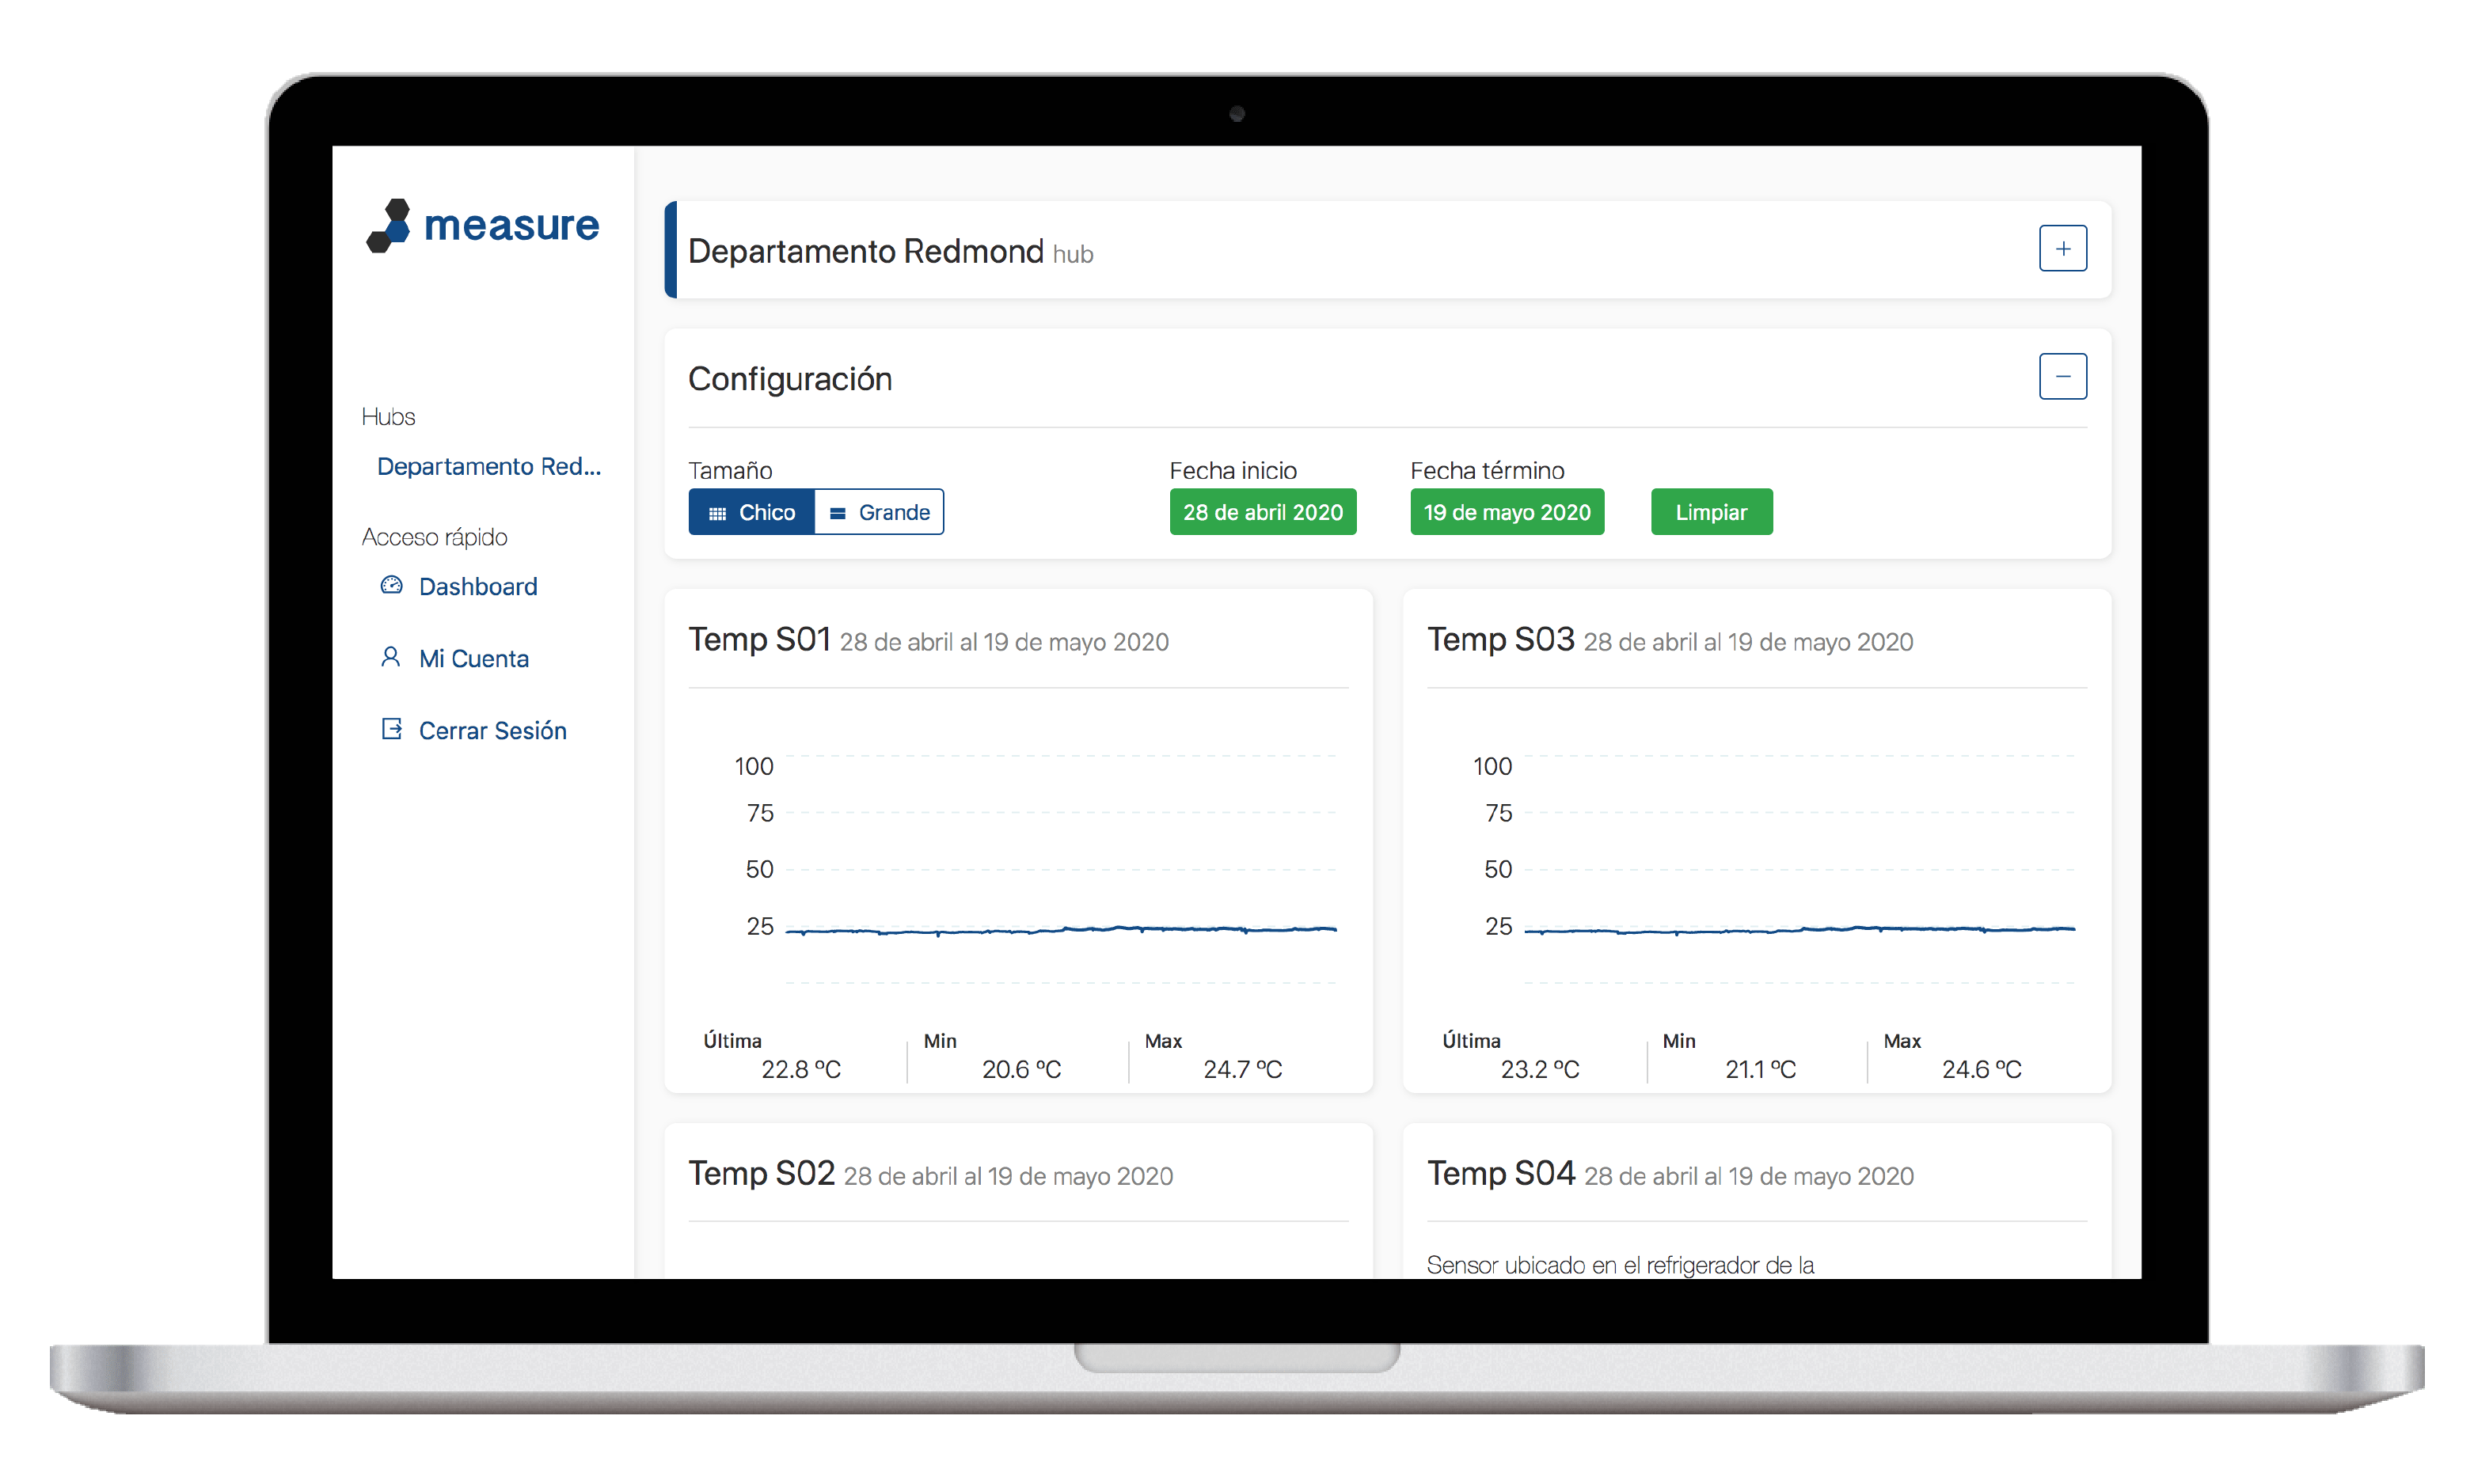Click the Limpiar button
The height and width of the screenshot is (1484, 2474).
click(x=1711, y=512)
